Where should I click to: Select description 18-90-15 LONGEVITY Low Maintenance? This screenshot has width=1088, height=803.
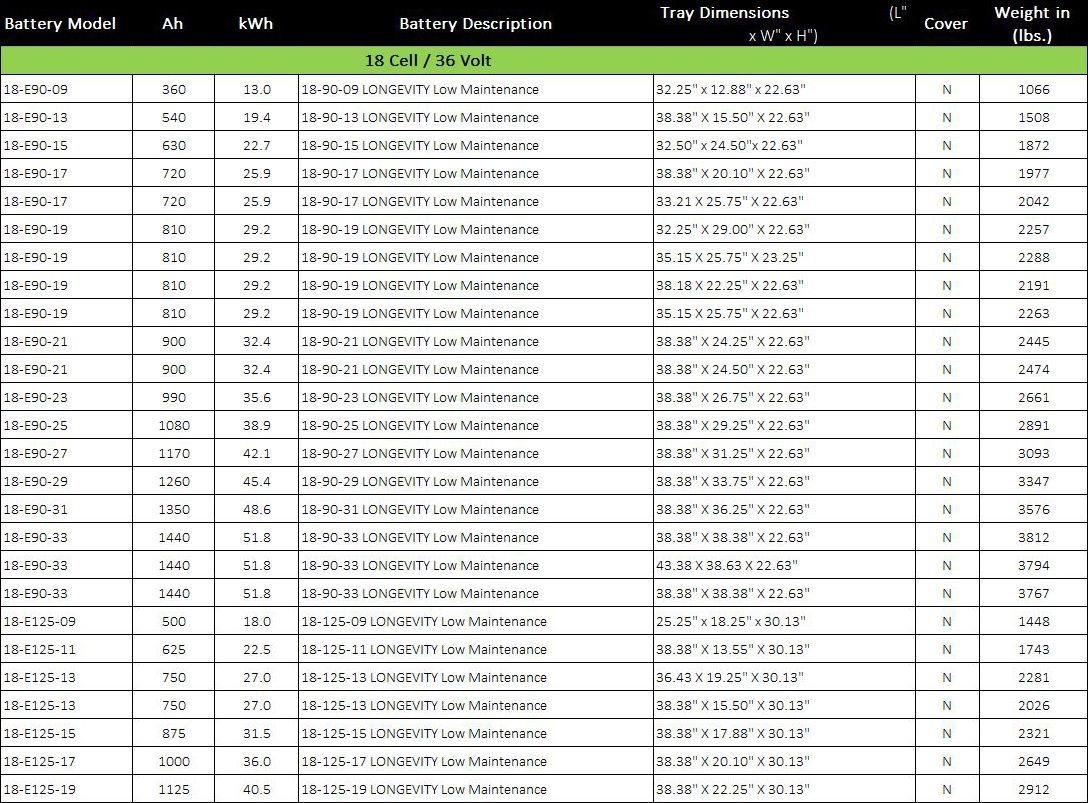click(420, 146)
